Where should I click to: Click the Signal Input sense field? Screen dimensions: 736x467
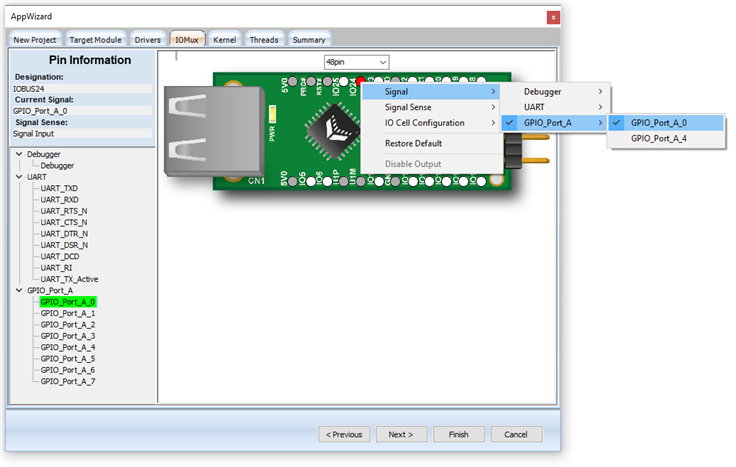(x=82, y=134)
